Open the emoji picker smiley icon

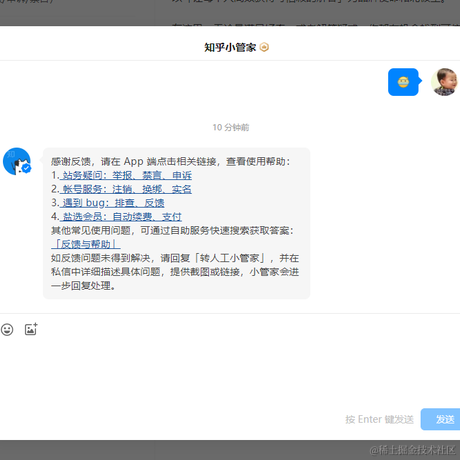[7, 329]
